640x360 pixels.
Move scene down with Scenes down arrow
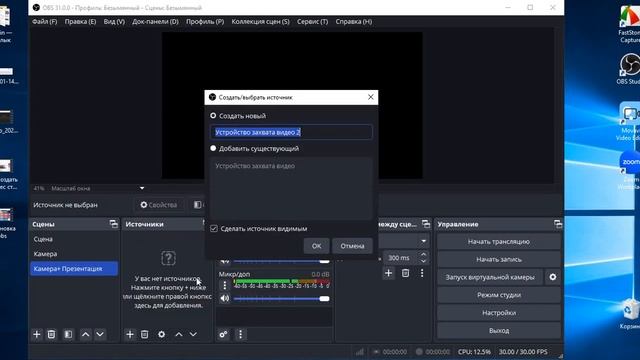100,334
